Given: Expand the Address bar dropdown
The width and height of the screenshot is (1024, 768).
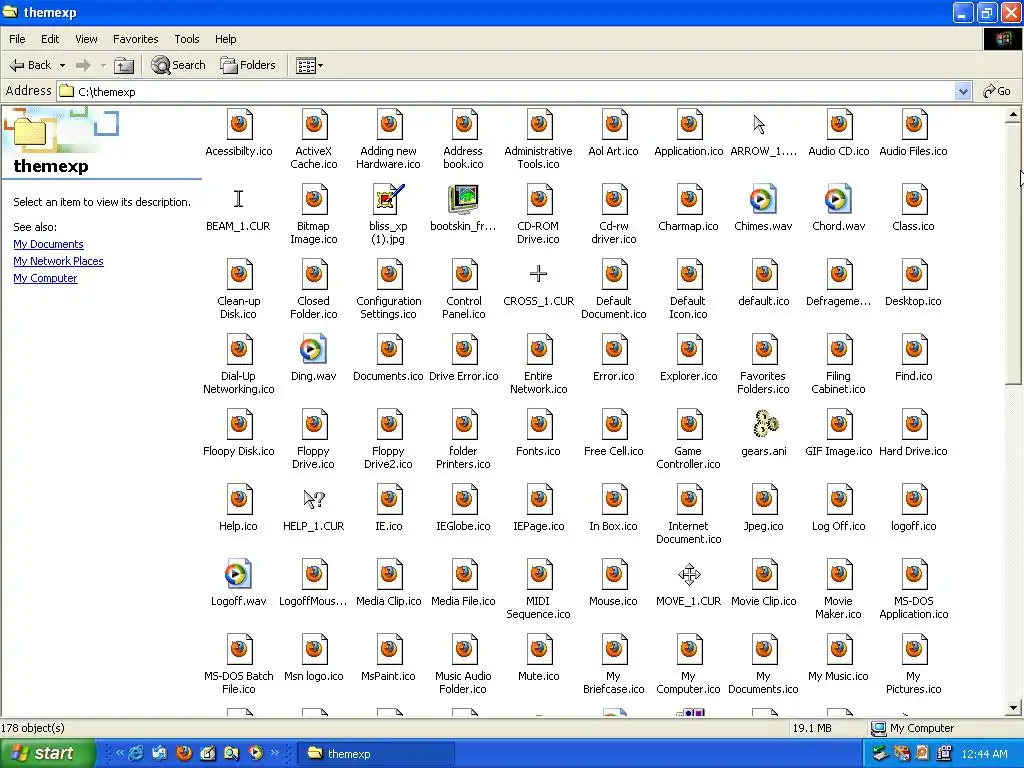Looking at the screenshot, I should 963,91.
